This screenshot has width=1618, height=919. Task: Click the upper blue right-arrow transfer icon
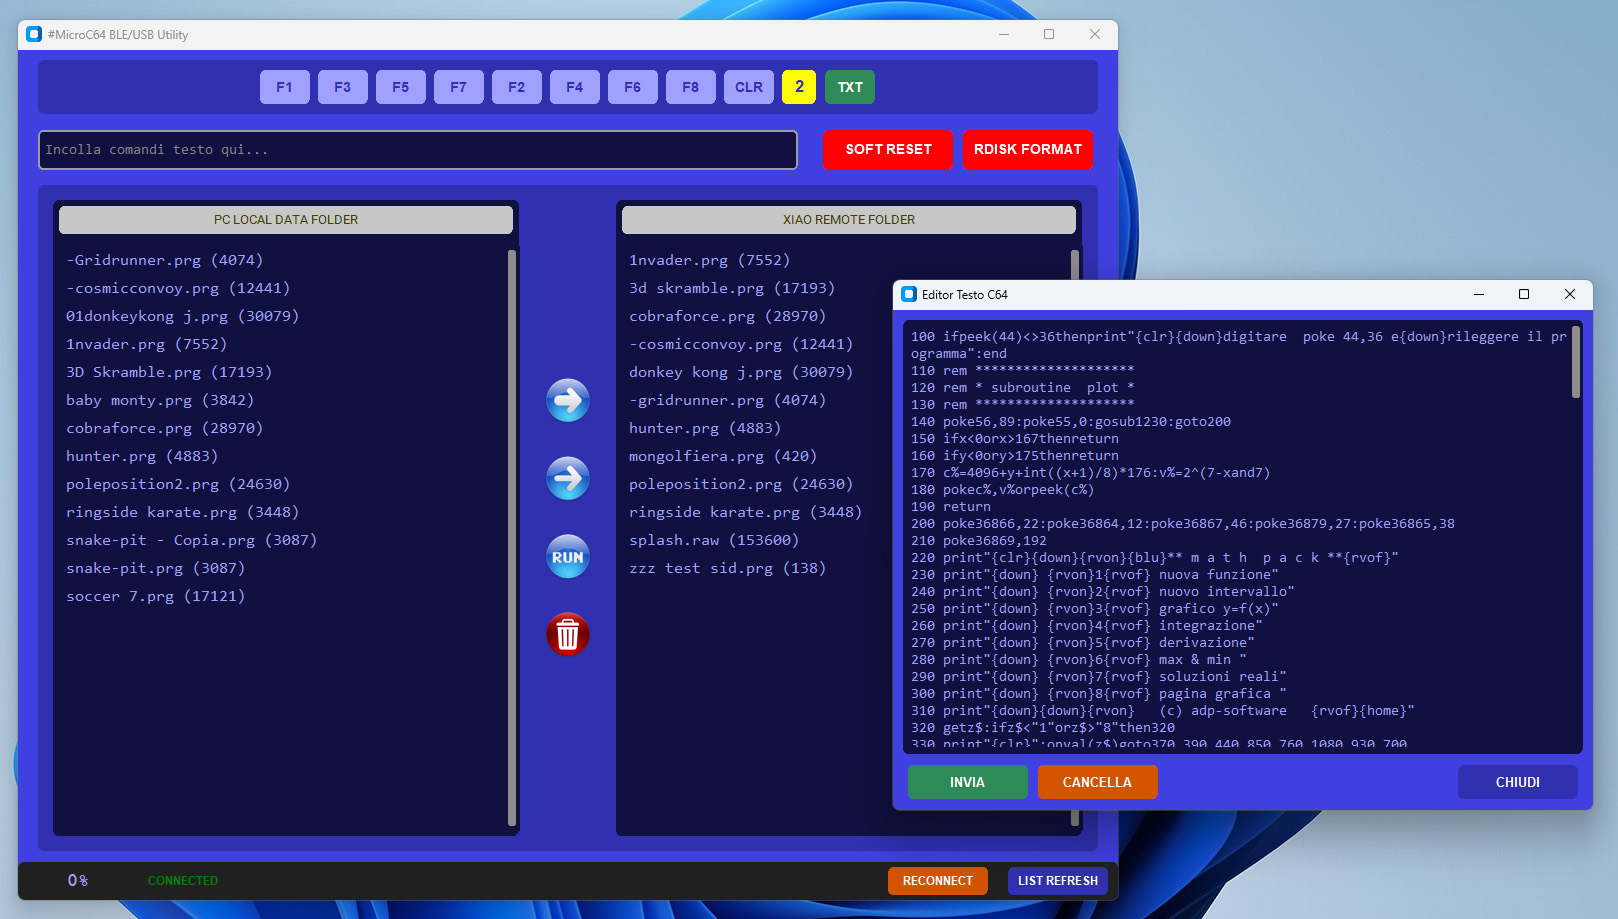pyautogui.click(x=567, y=401)
